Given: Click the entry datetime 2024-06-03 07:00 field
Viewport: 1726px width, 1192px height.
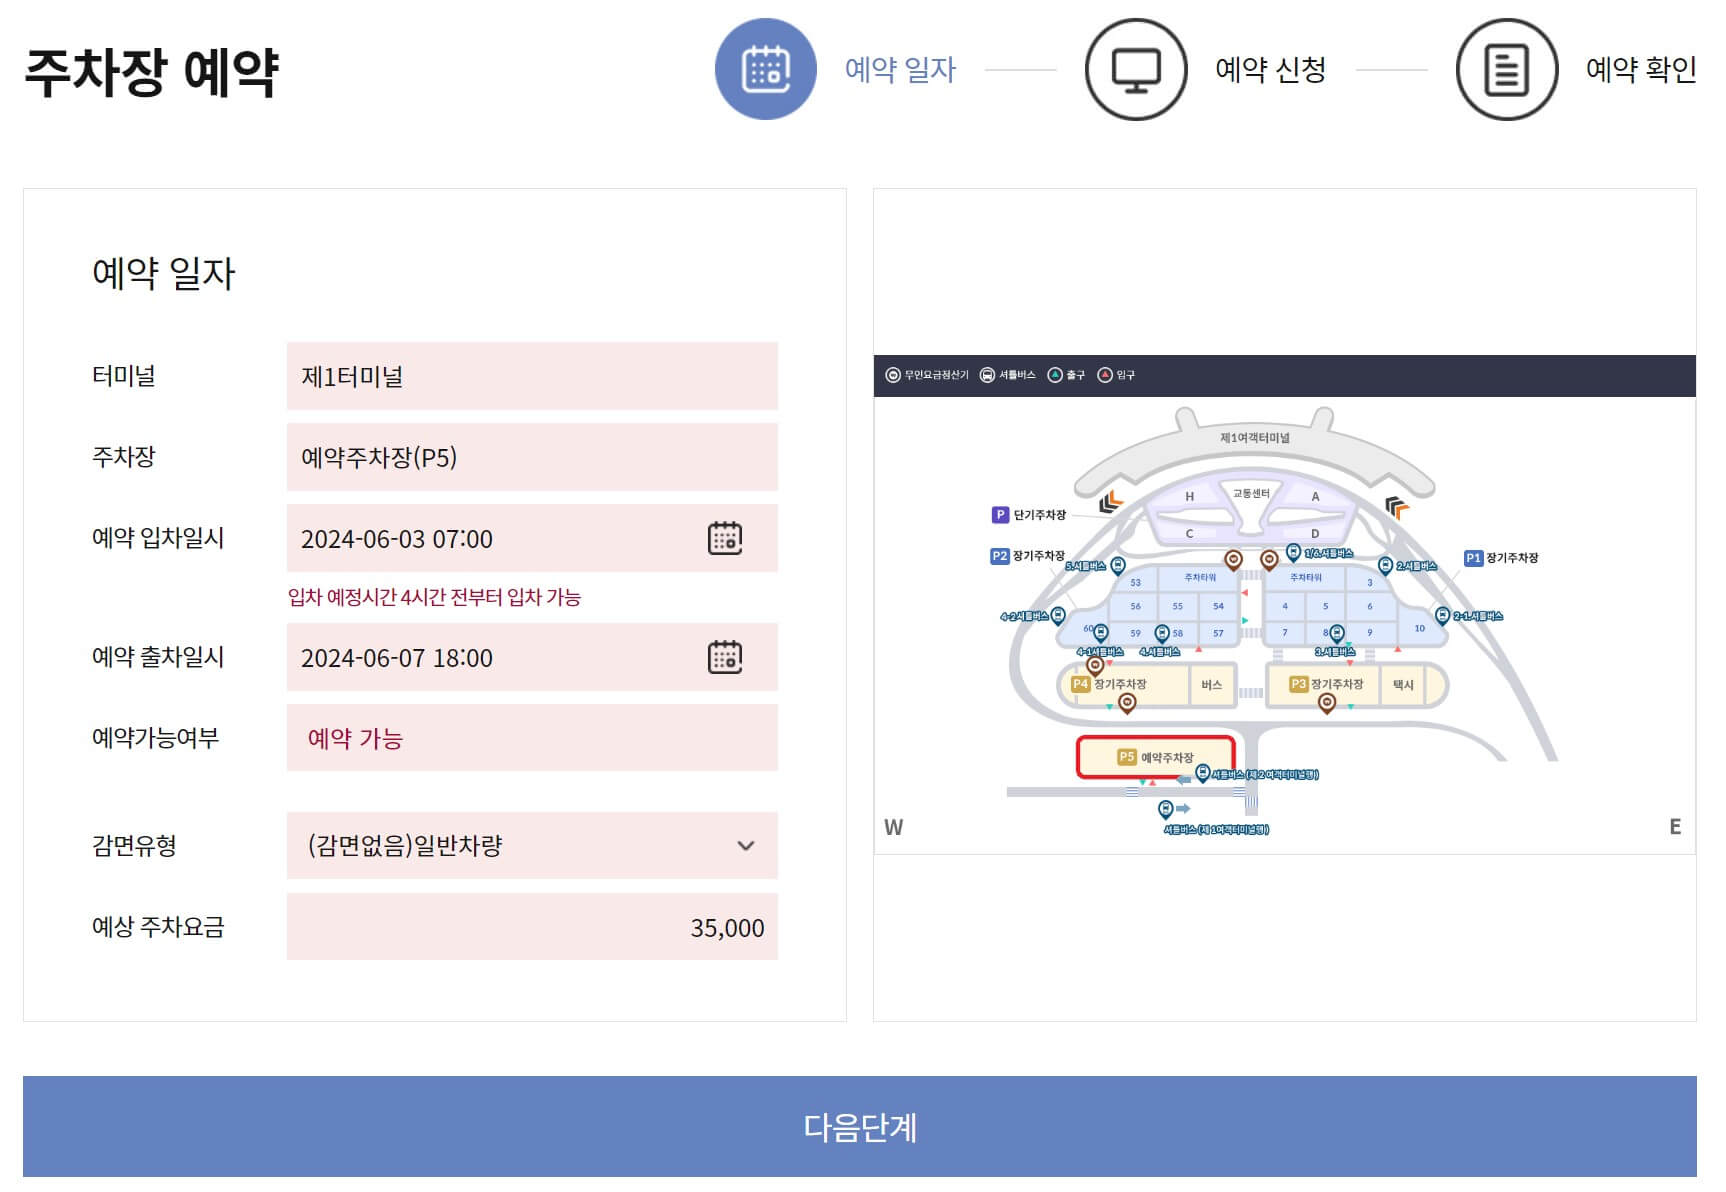Looking at the screenshot, I should 532,538.
